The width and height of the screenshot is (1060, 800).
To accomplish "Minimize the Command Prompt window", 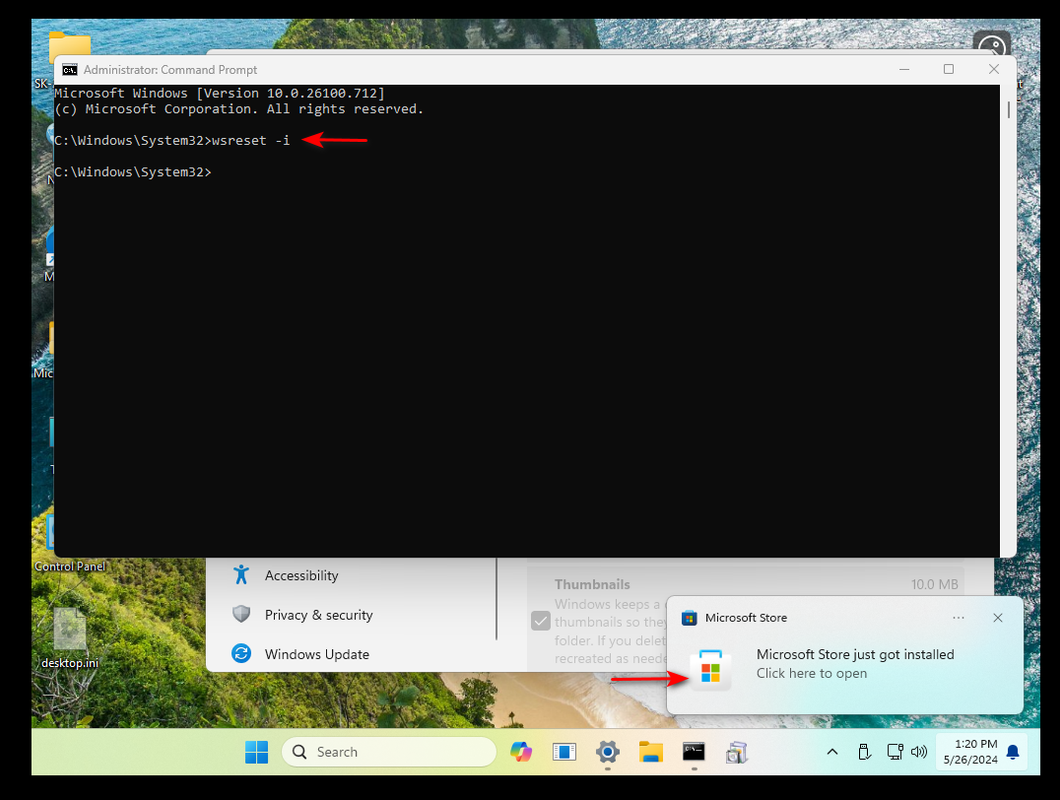I will [904, 70].
